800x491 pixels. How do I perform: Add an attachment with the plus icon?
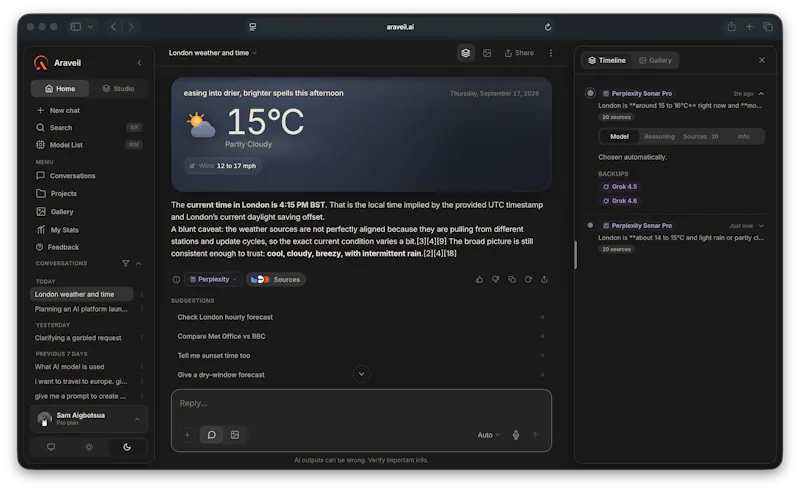(187, 435)
